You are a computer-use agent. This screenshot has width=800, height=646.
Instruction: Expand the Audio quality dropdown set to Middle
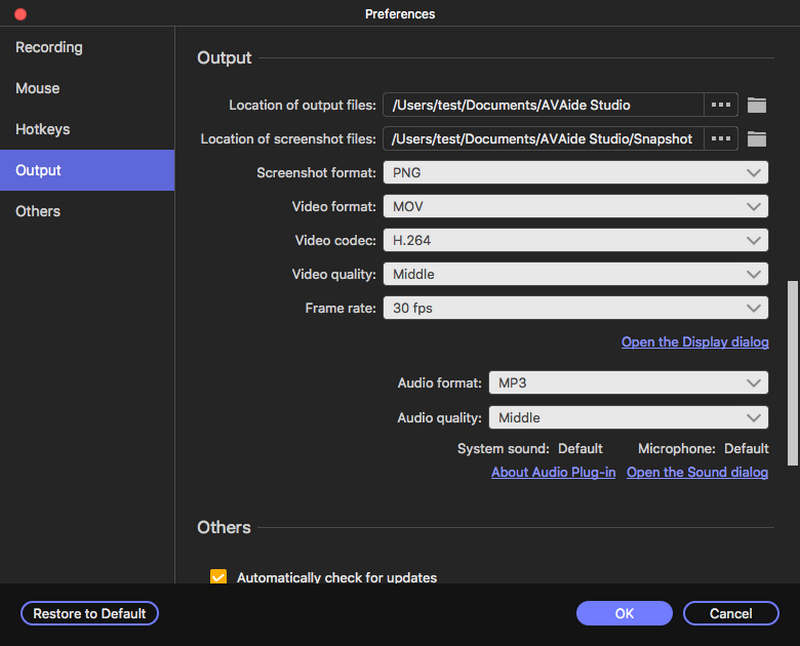[628, 417]
